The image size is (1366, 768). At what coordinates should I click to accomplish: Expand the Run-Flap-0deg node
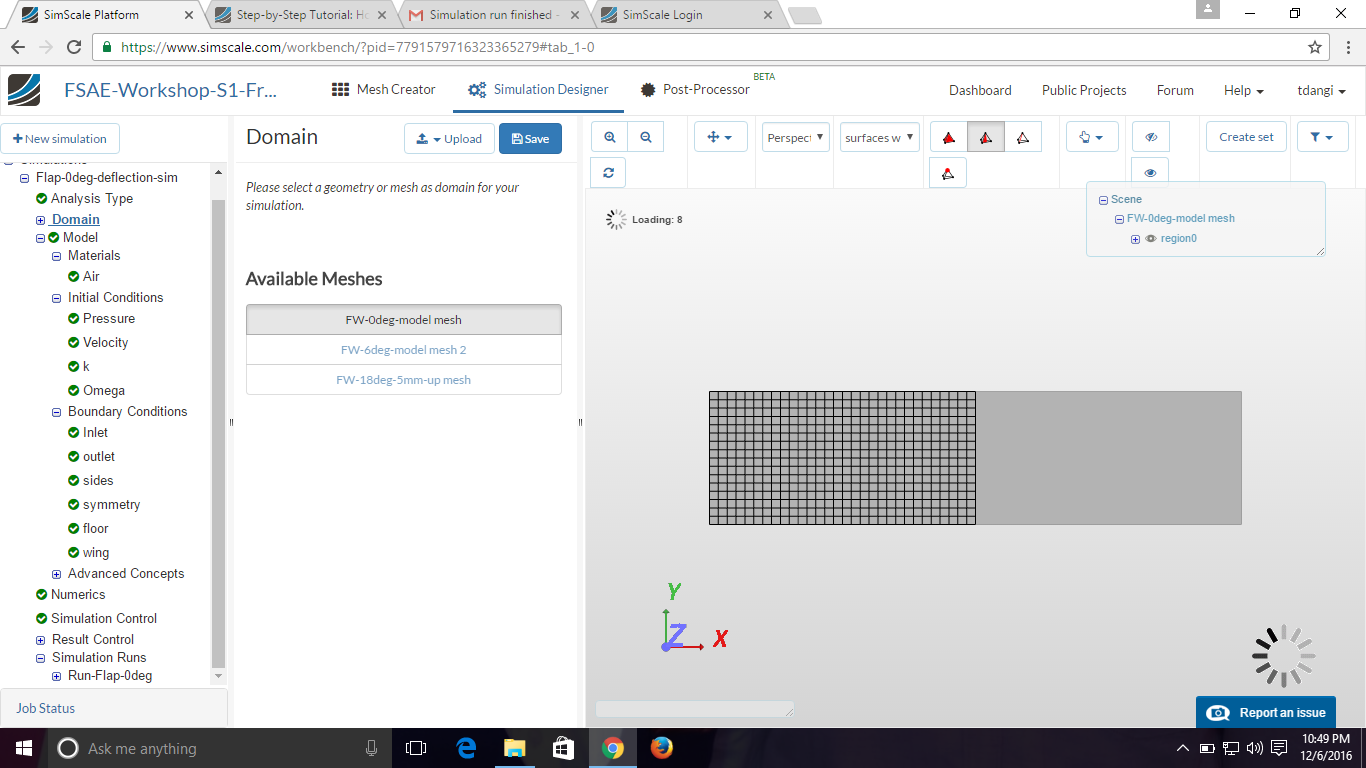coord(57,677)
